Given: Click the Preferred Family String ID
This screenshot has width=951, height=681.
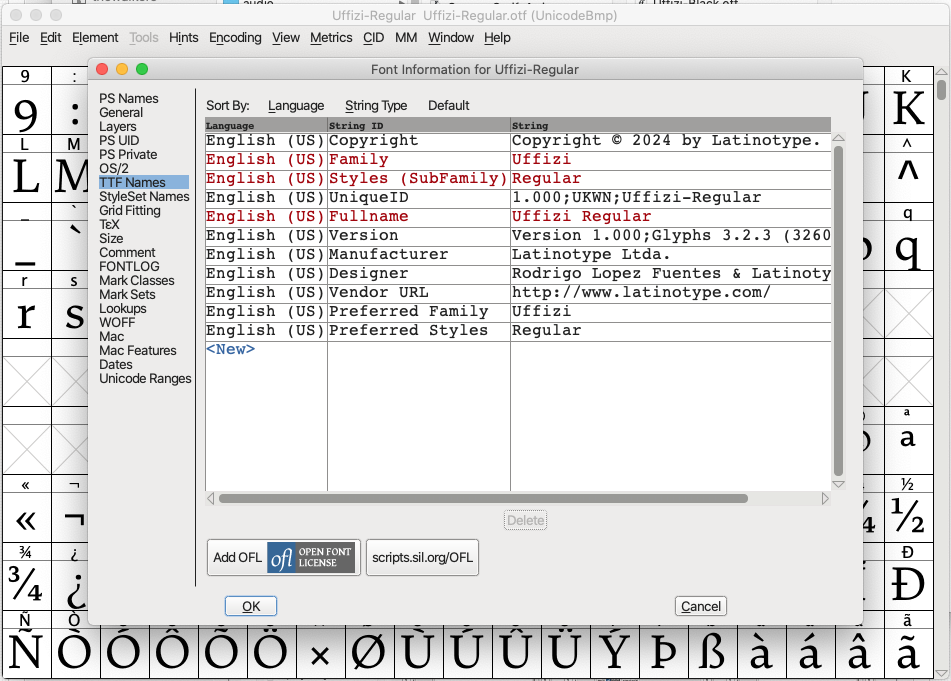Looking at the screenshot, I should click(418, 312).
